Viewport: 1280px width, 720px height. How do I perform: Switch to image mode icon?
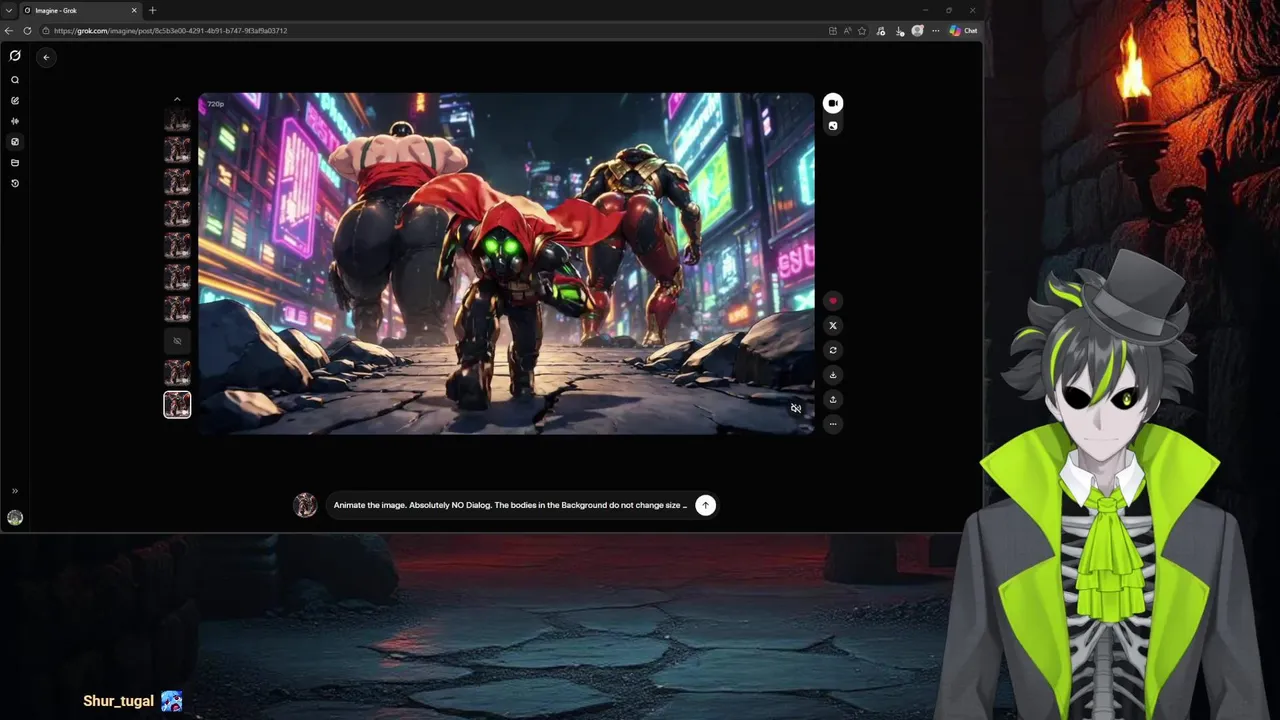point(833,126)
